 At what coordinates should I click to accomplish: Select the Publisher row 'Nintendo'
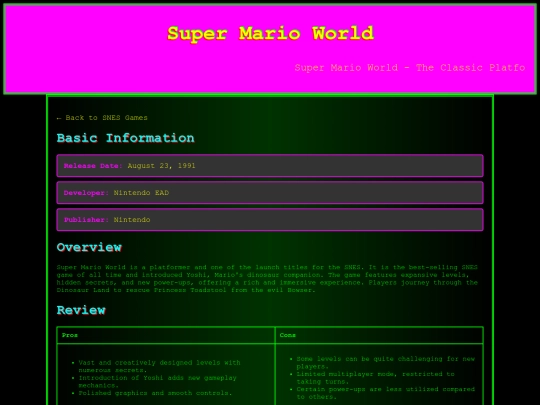[270, 220]
